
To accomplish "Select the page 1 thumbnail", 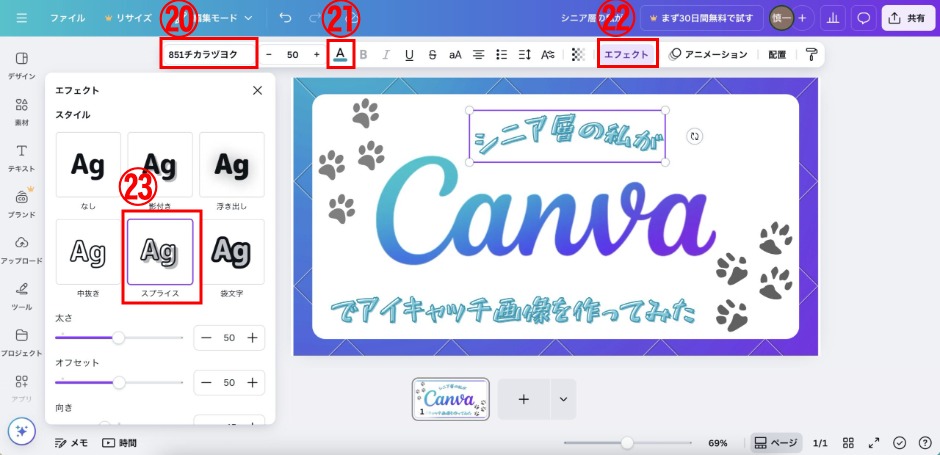I will coord(451,399).
